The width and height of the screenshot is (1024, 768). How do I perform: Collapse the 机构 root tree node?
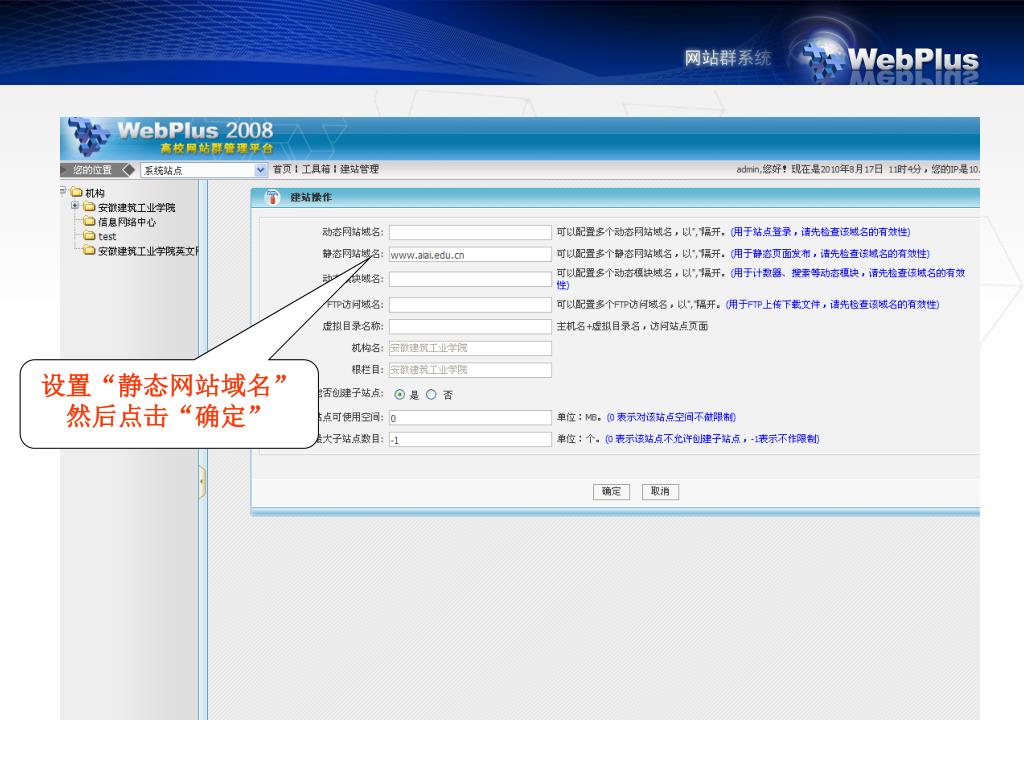[63, 191]
